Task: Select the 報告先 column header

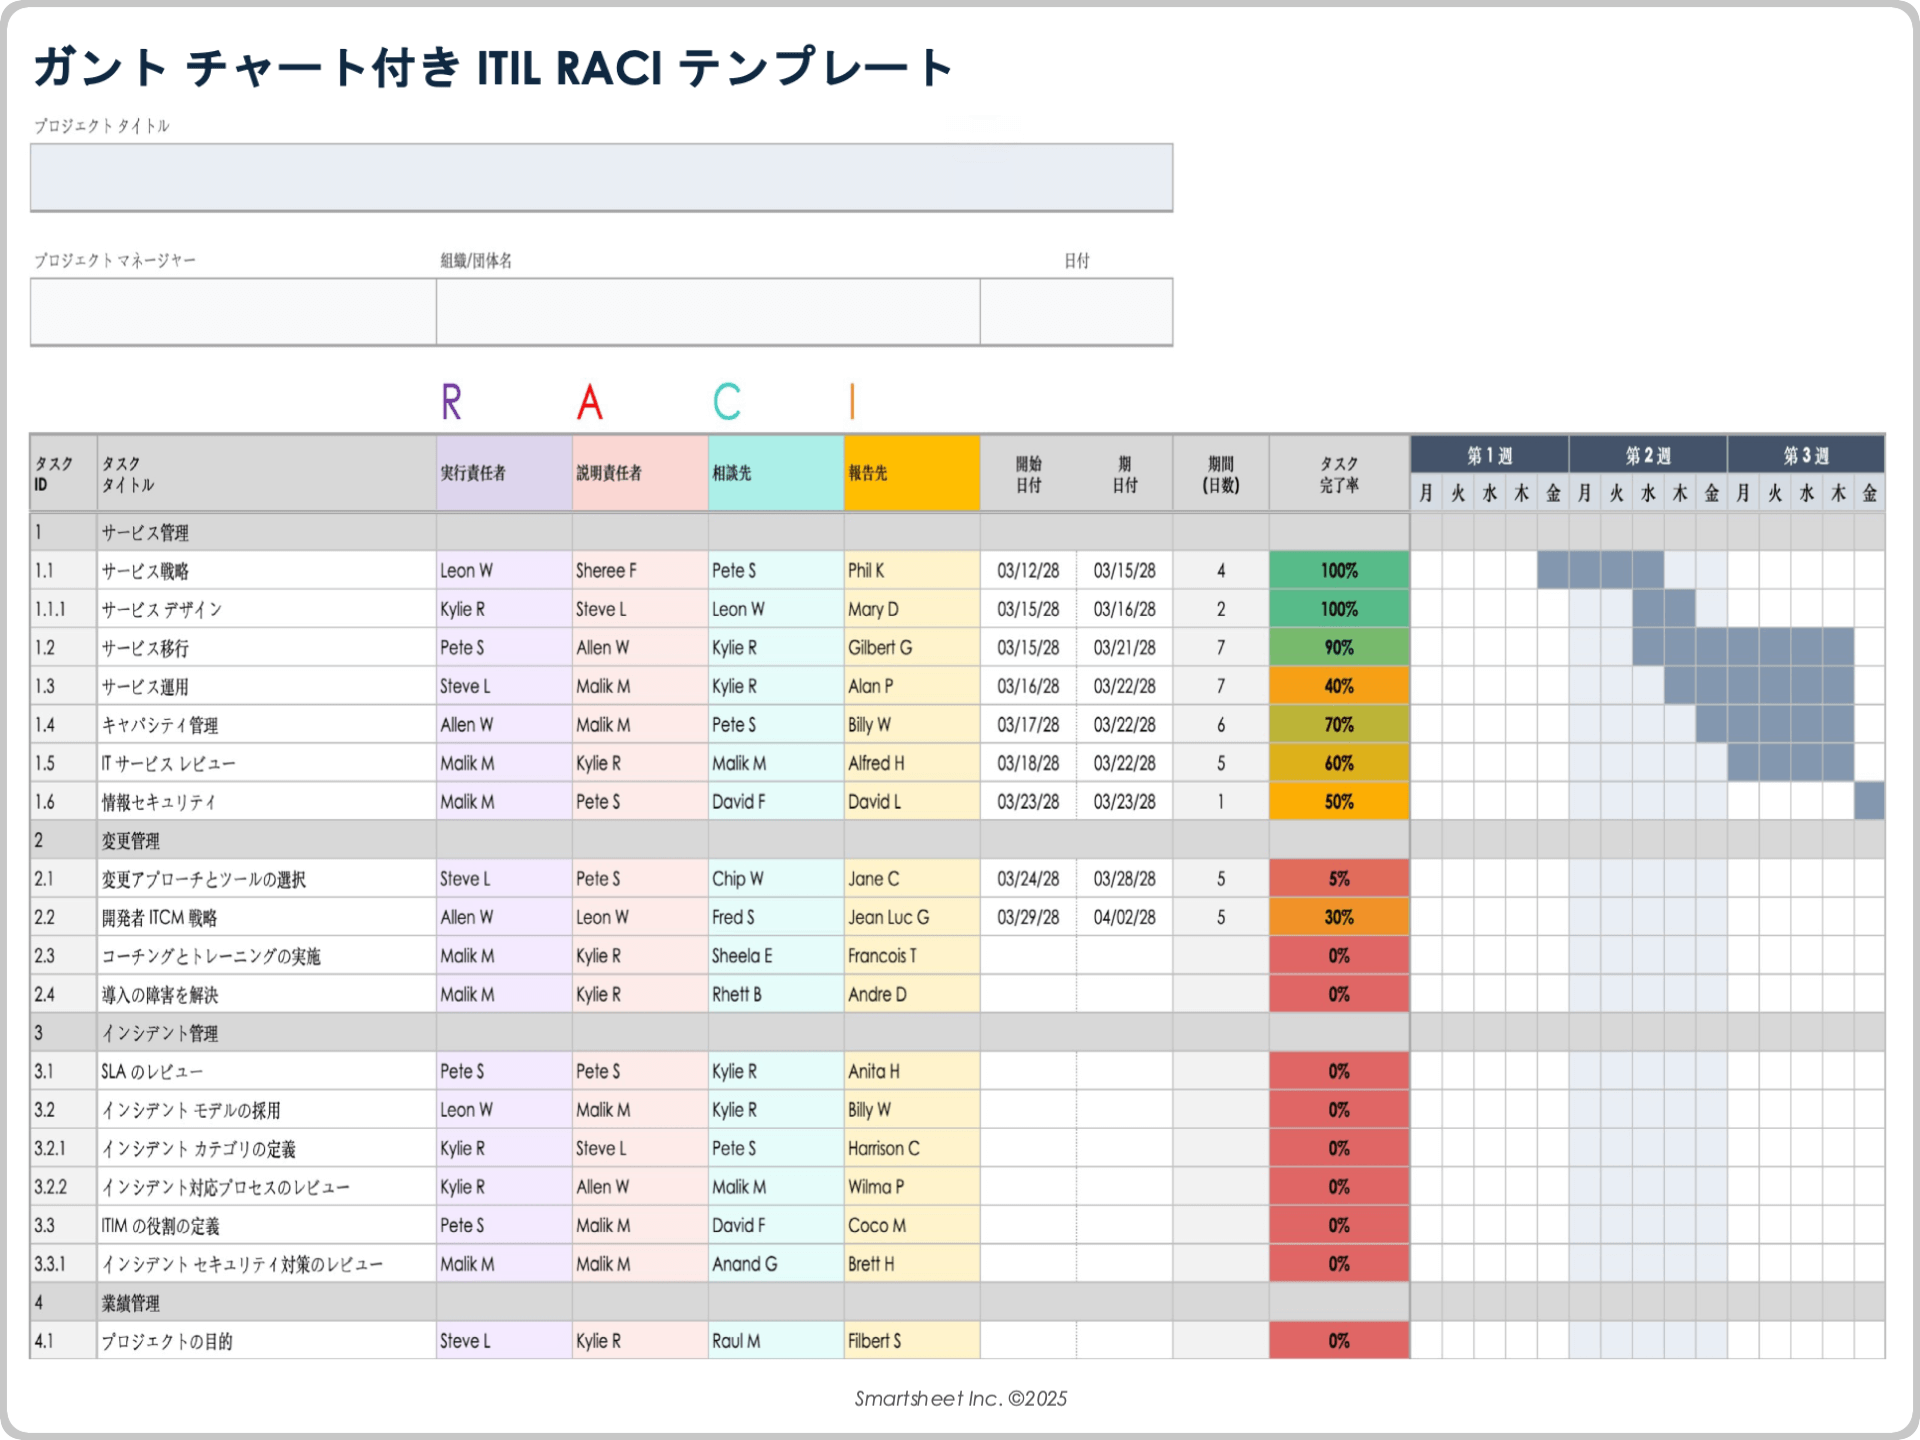Action: pyautogui.click(x=912, y=473)
